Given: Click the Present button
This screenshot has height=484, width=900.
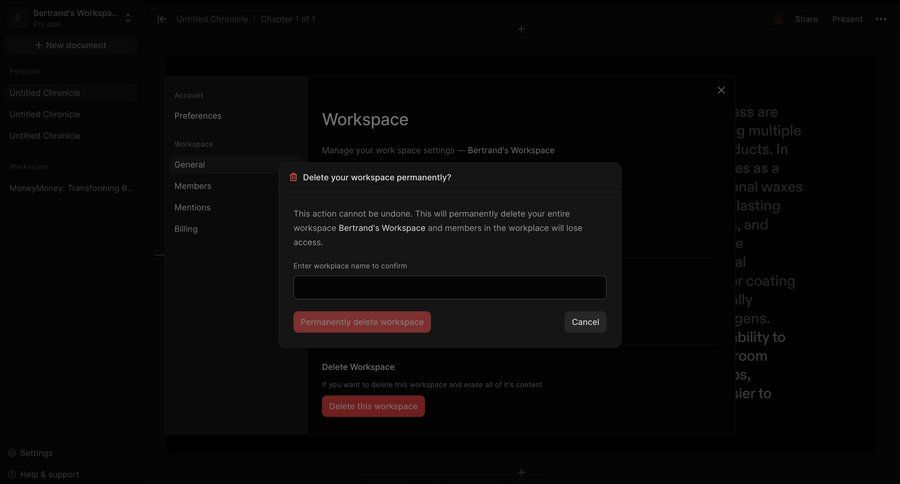Looking at the screenshot, I should (847, 19).
